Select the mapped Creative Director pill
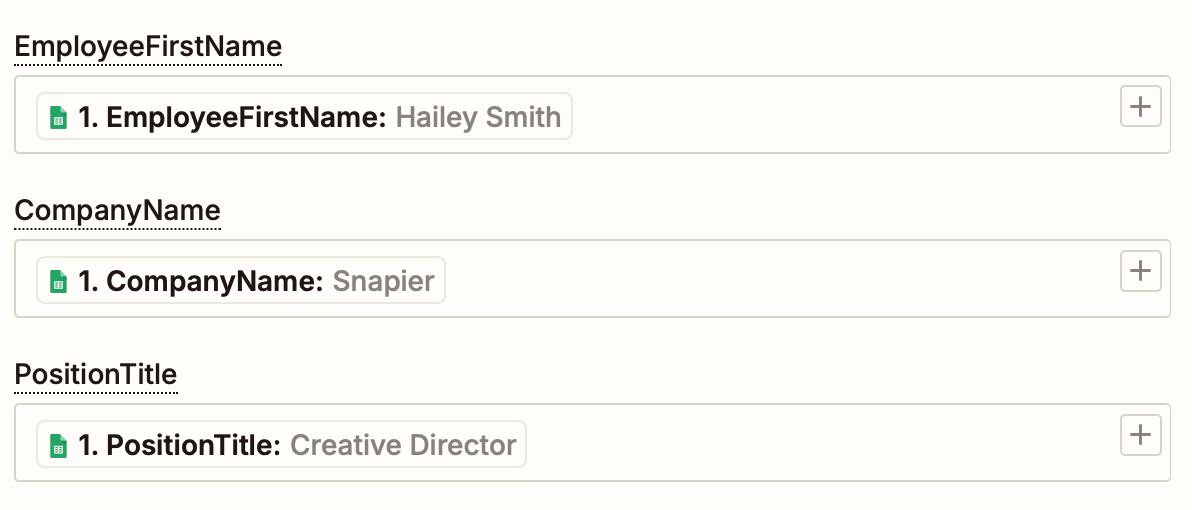This screenshot has width=1192, height=510. pos(281,445)
